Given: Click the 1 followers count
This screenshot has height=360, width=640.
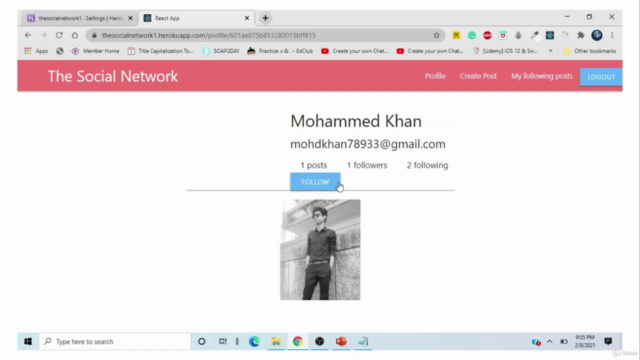Looking at the screenshot, I should point(367,165).
